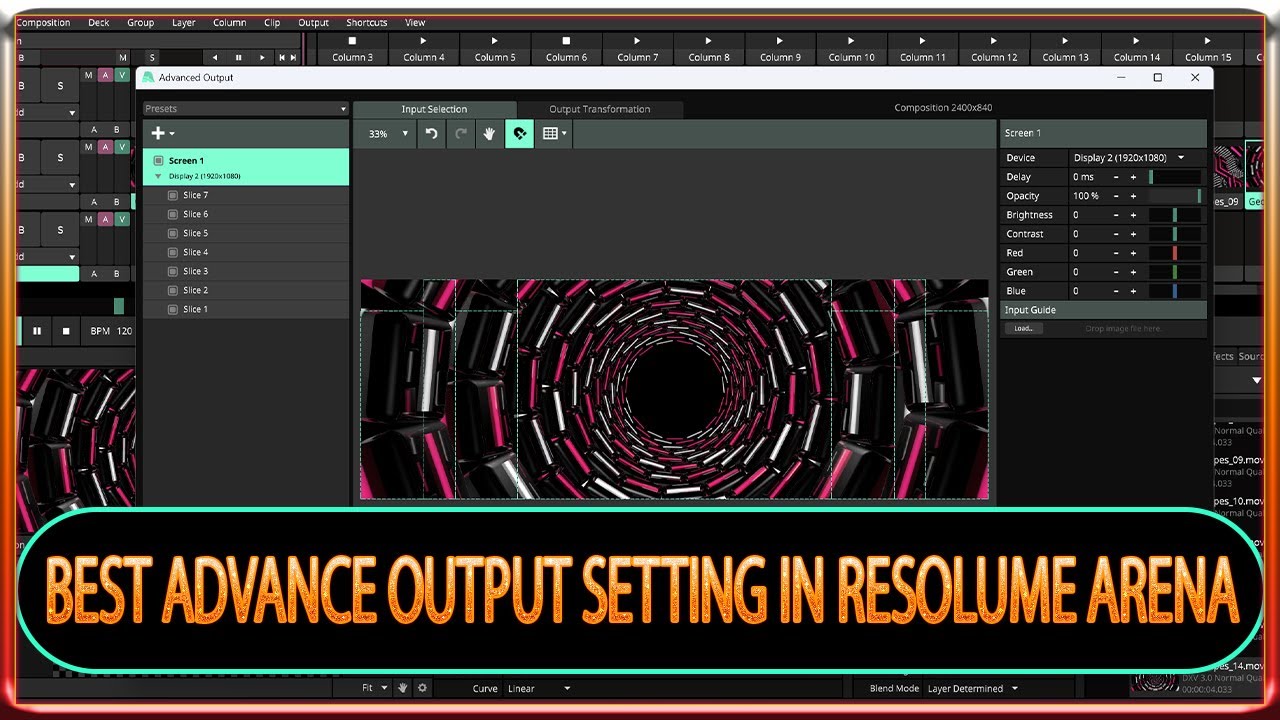Adjust the Opacity slider bar
The height and width of the screenshot is (720, 1280).
pyautogui.click(x=1175, y=196)
